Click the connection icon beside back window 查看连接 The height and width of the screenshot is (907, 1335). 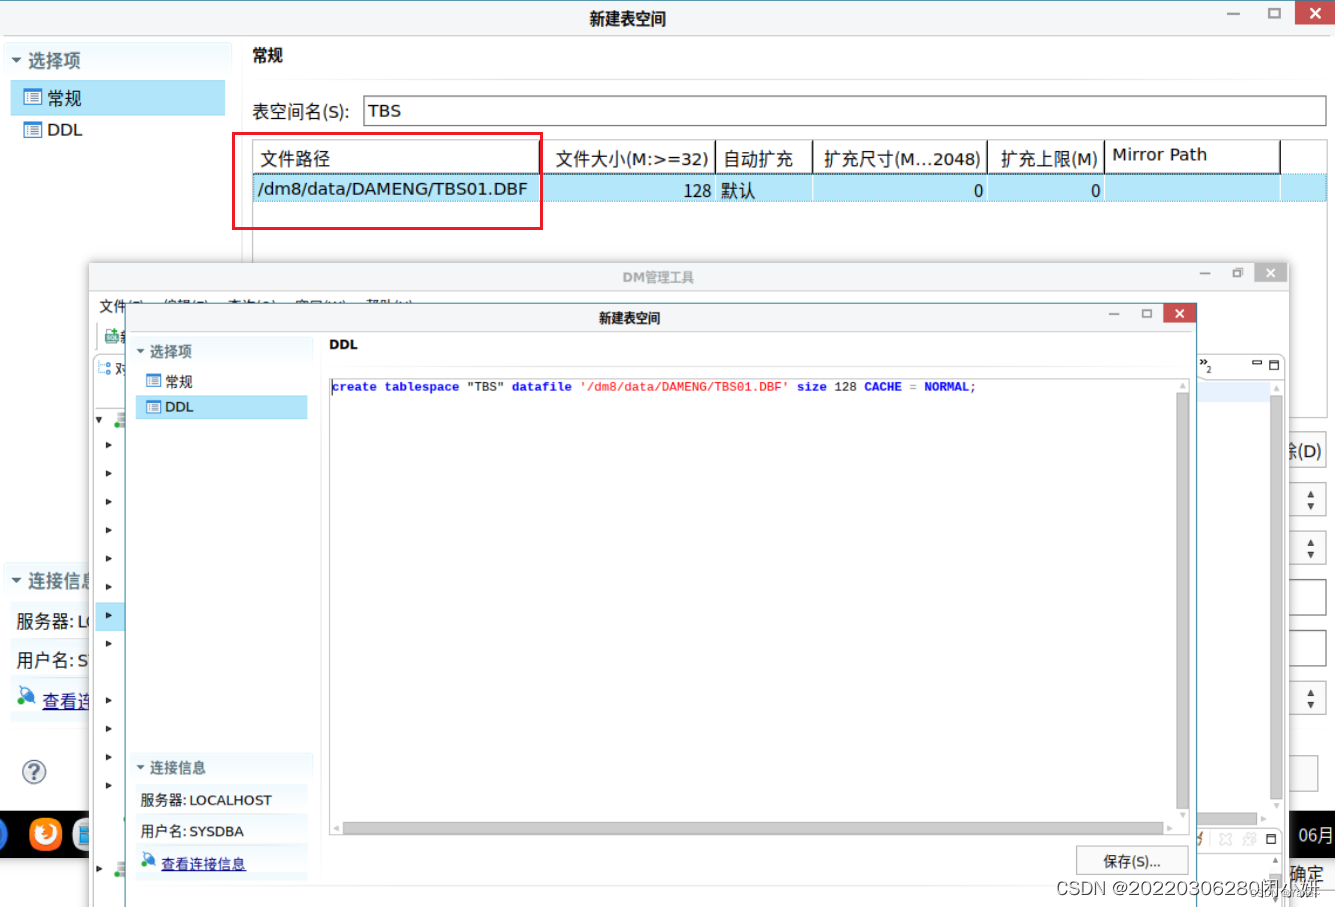(x=26, y=695)
